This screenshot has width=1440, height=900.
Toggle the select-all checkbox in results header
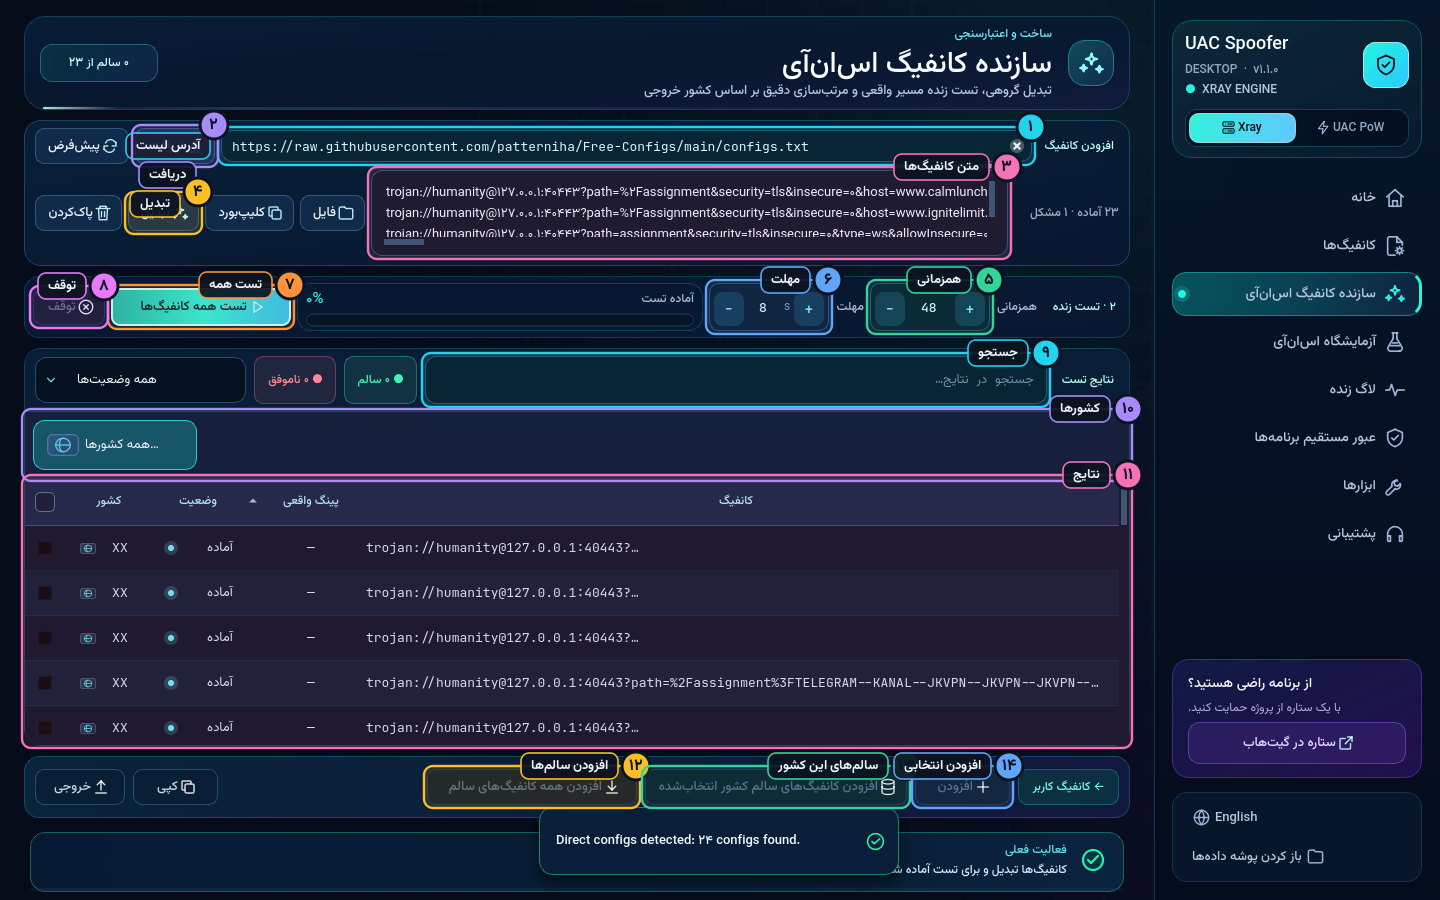pos(45,502)
